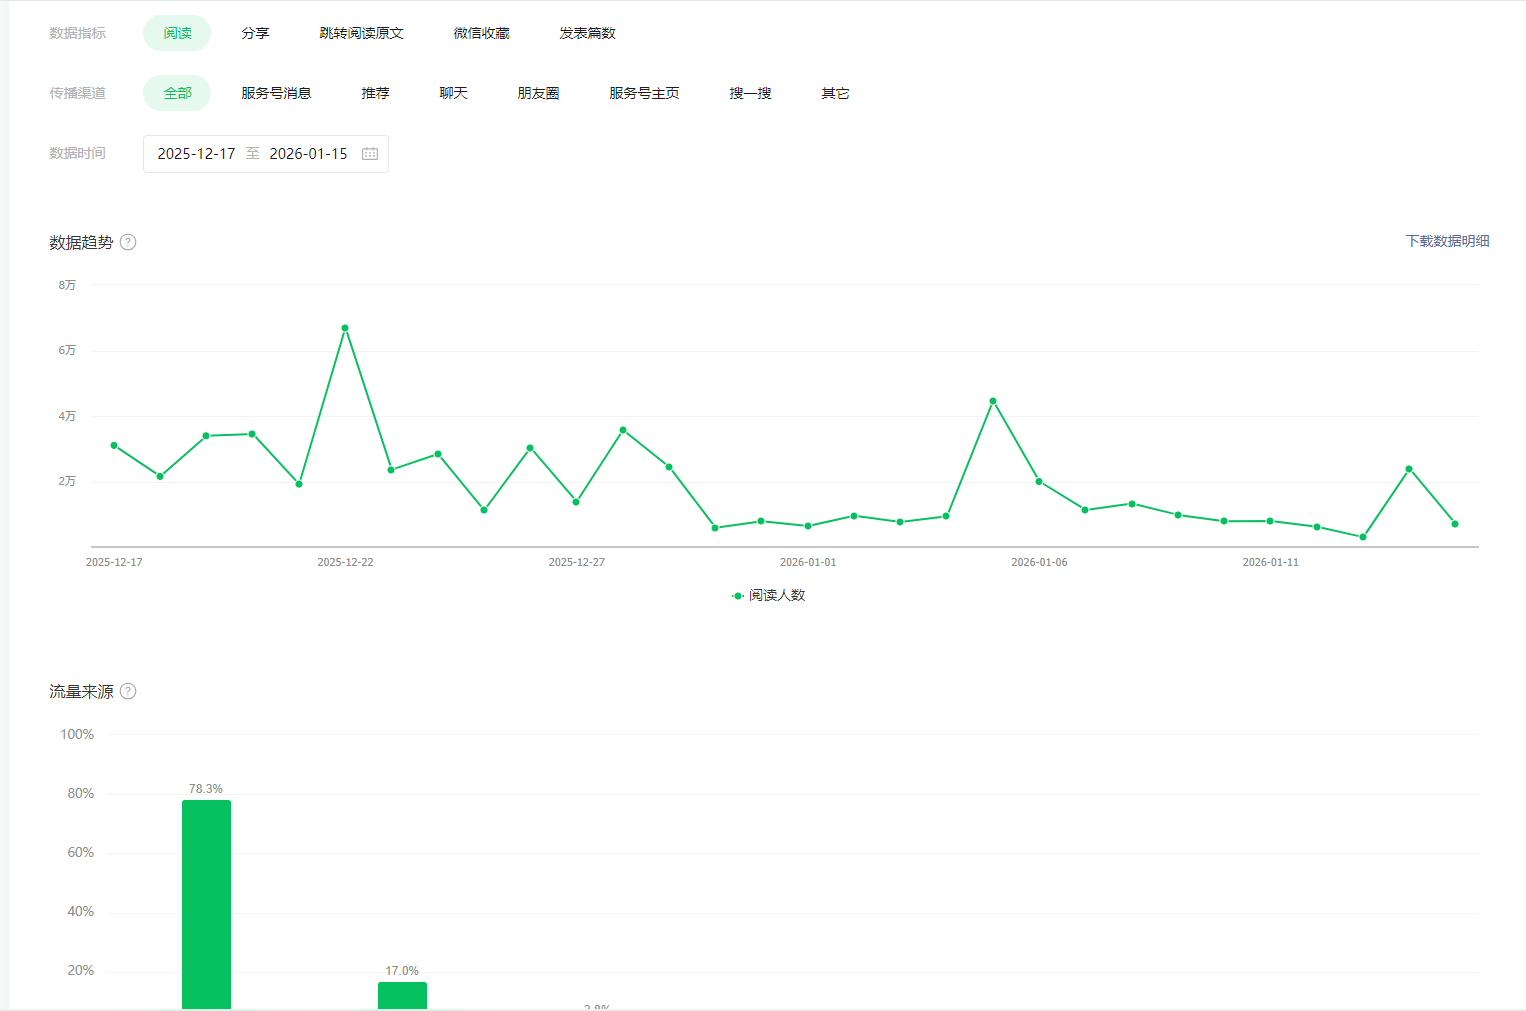Image resolution: width=1526 pixels, height=1011 pixels.
Task: Show the 聊天 channel data
Action: pyautogui.click(x=453, y=93)
